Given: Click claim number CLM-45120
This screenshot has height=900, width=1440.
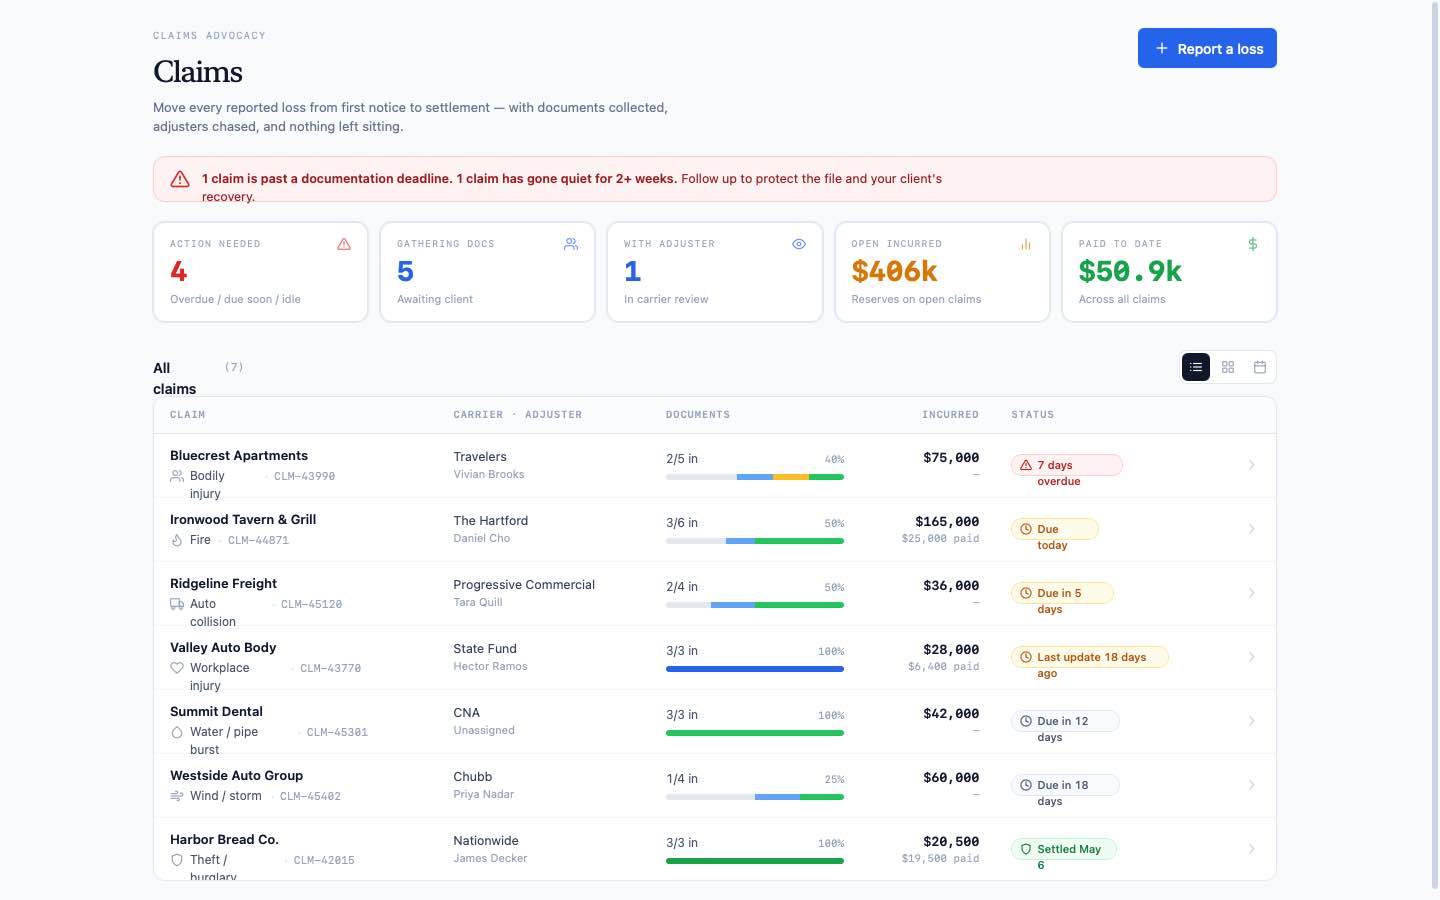Looking at the screenshot, I should coord(311,605).
